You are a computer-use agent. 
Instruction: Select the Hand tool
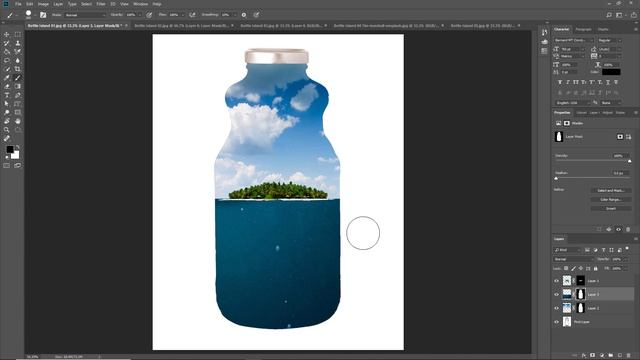point(18,121)
